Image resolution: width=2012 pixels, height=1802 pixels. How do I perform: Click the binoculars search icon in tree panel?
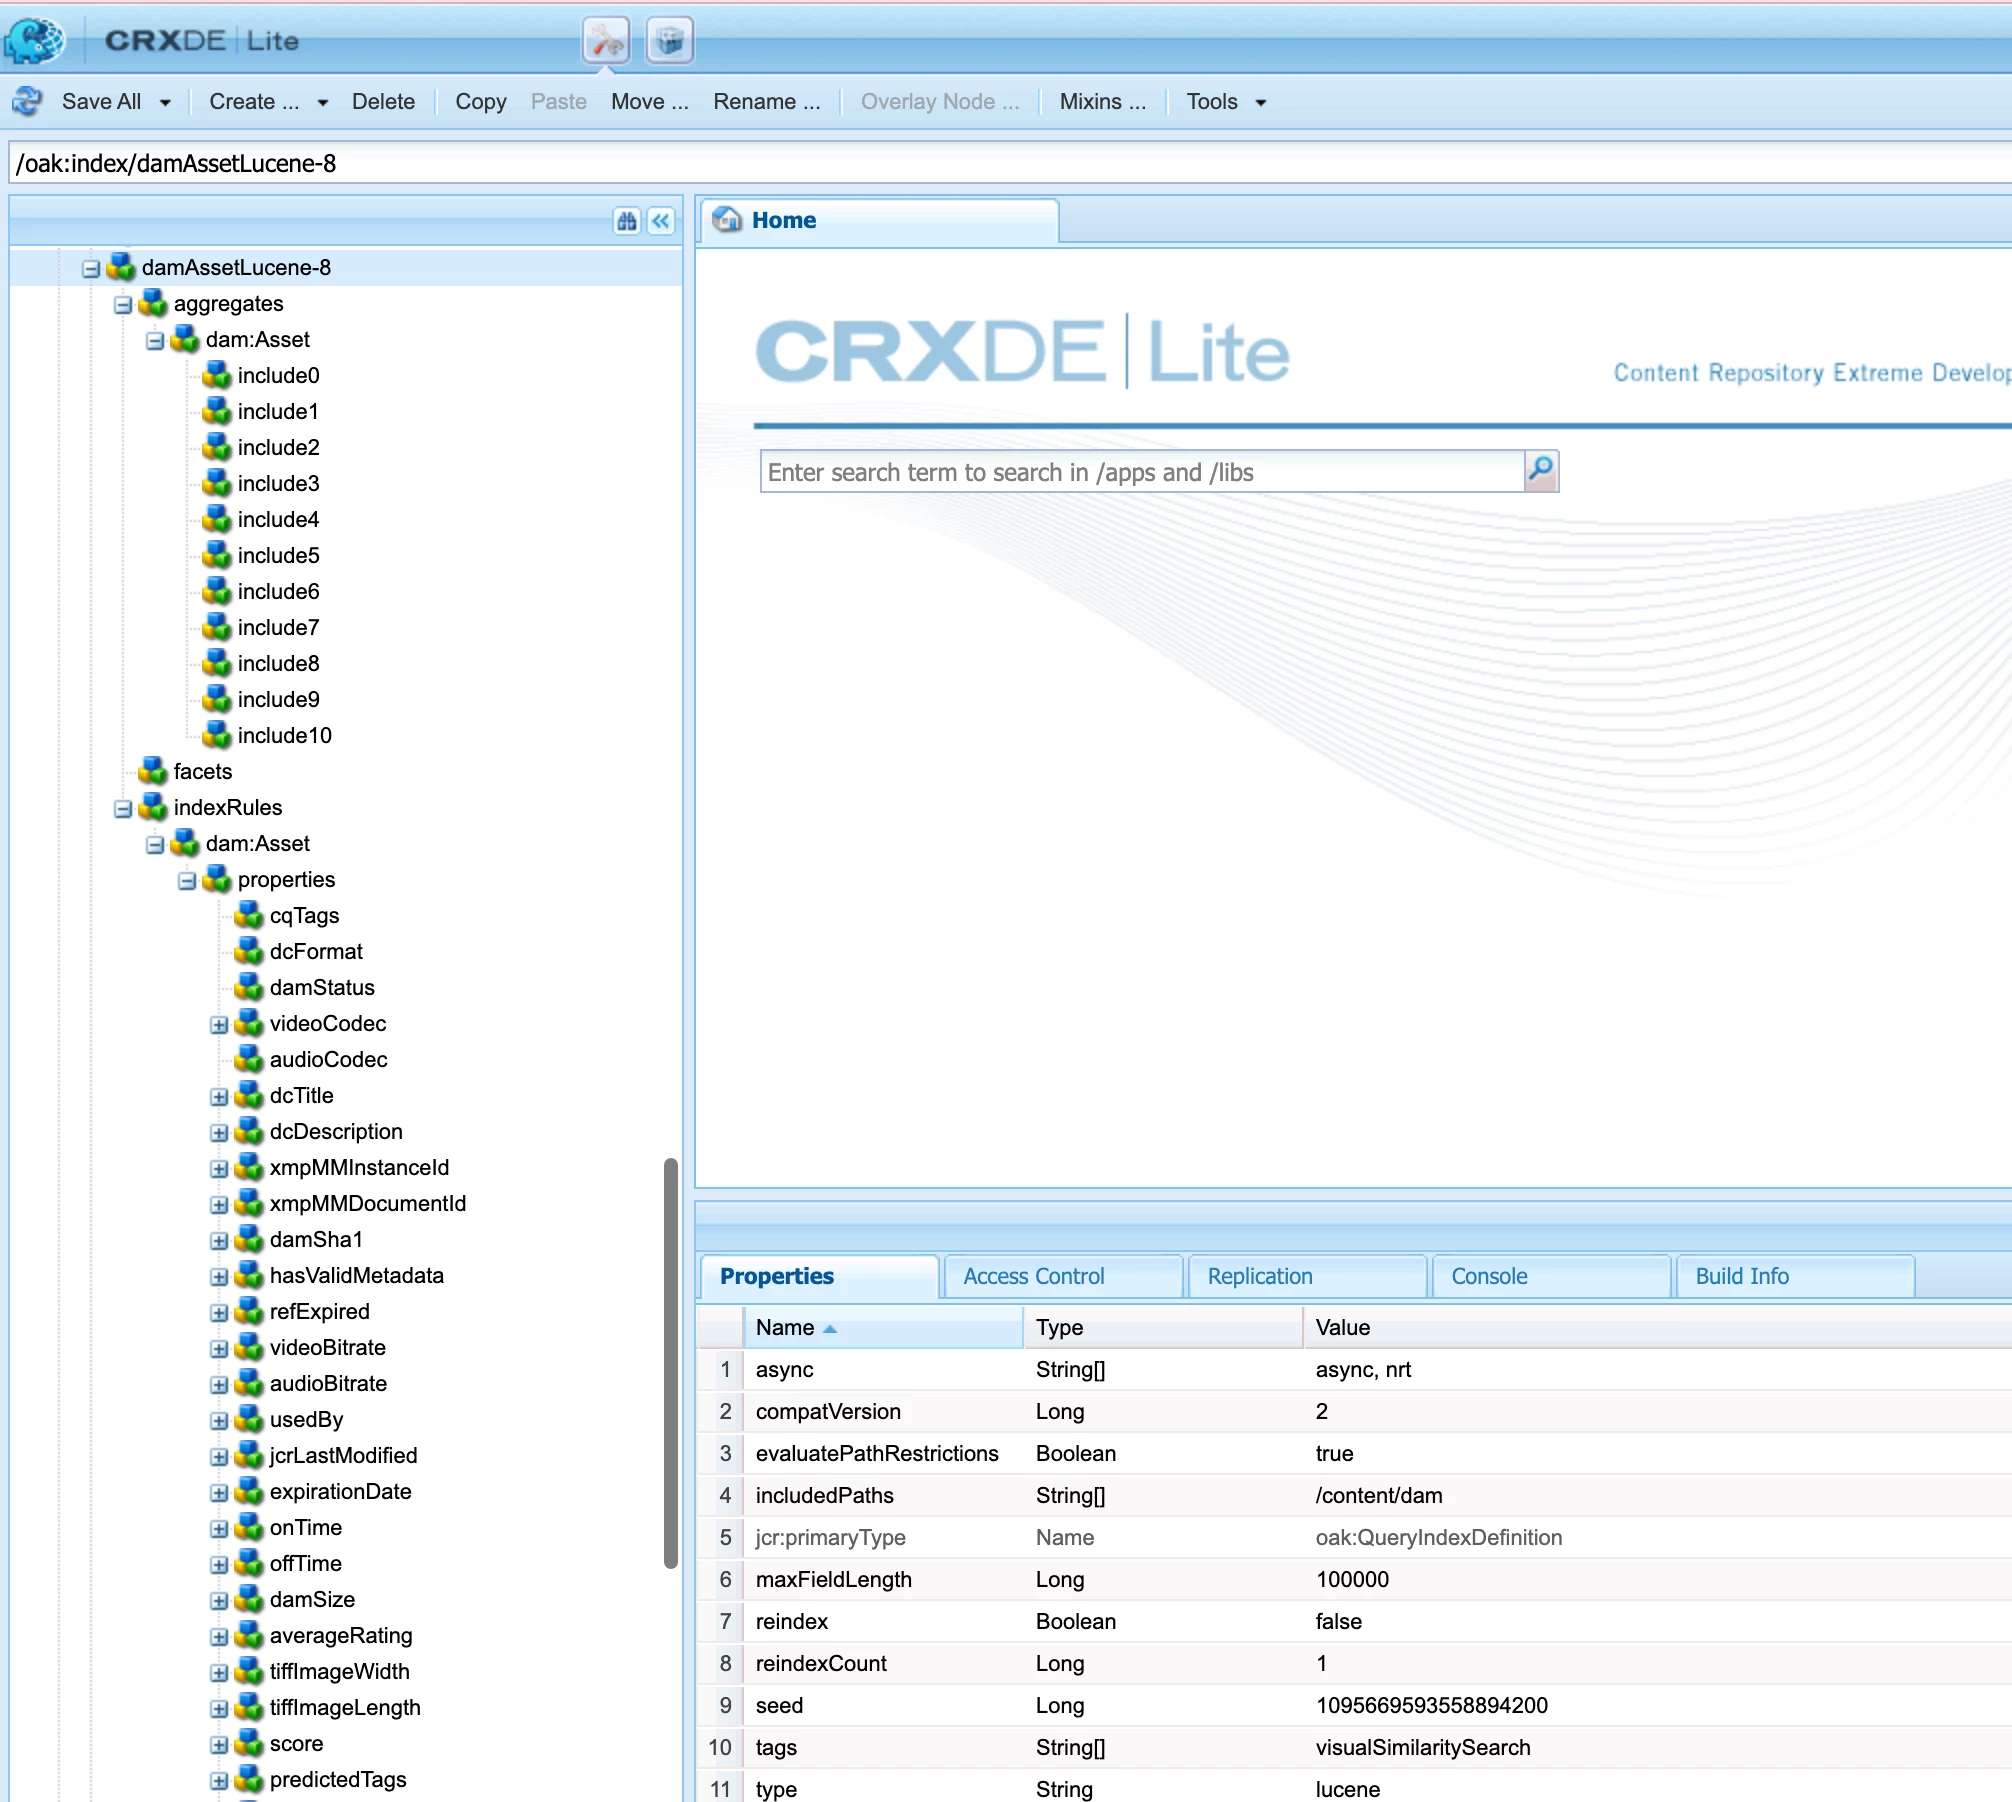(x=627, y=221)
